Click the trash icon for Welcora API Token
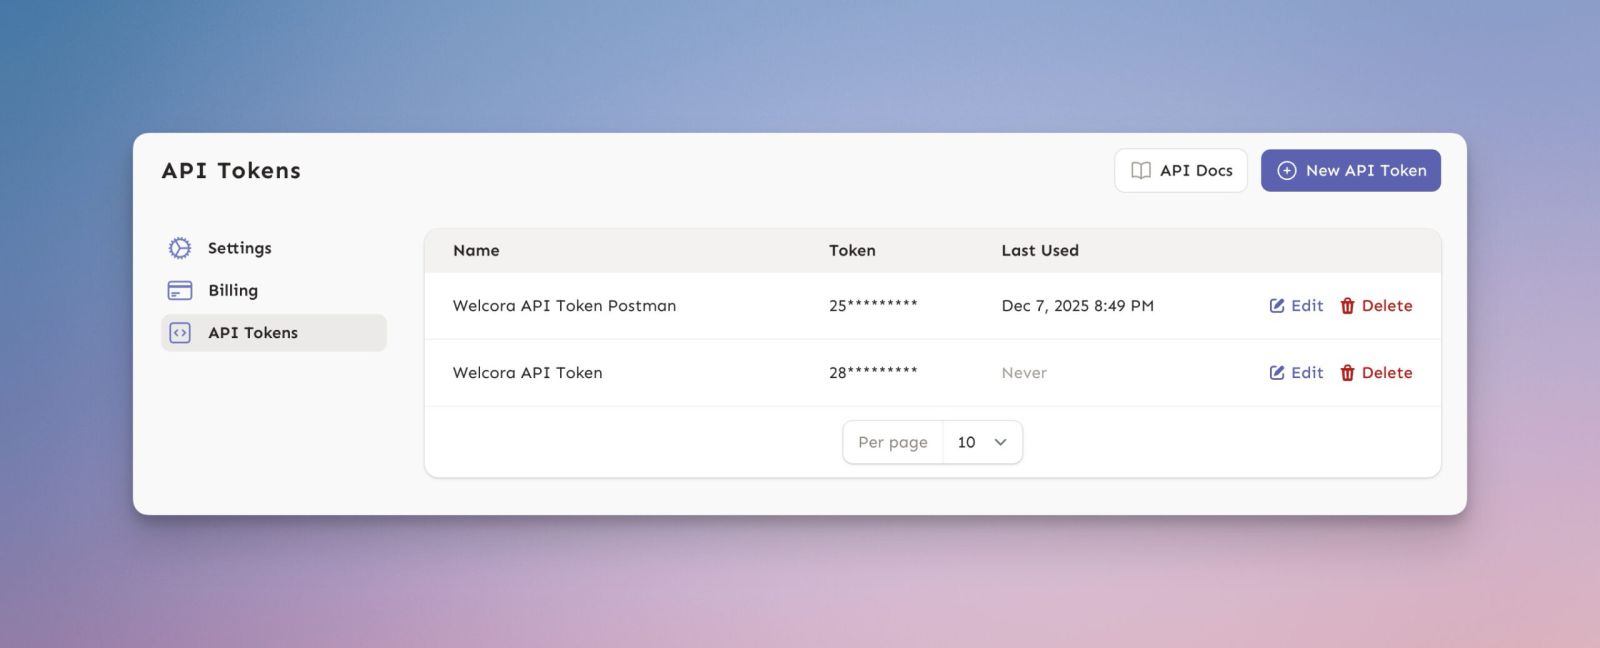Screen dimensions: 1600x648 (1347, 373)
